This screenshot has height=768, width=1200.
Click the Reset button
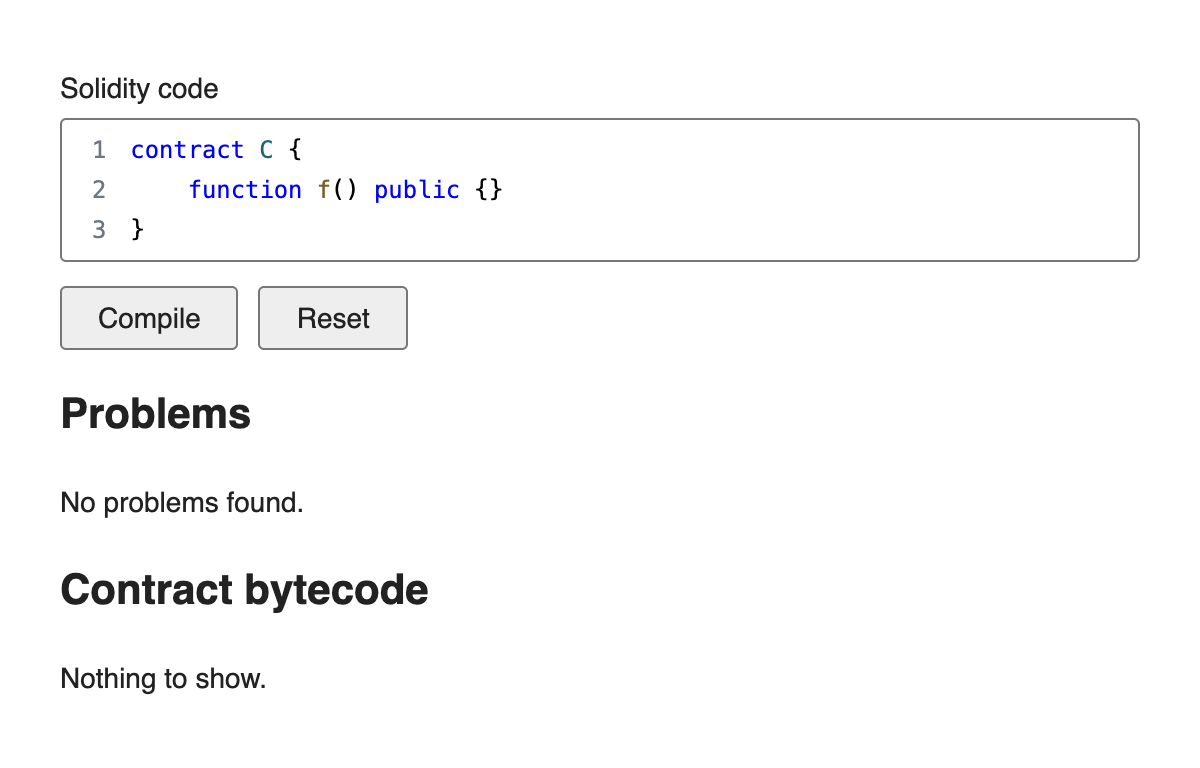click(x=333, y=318)
